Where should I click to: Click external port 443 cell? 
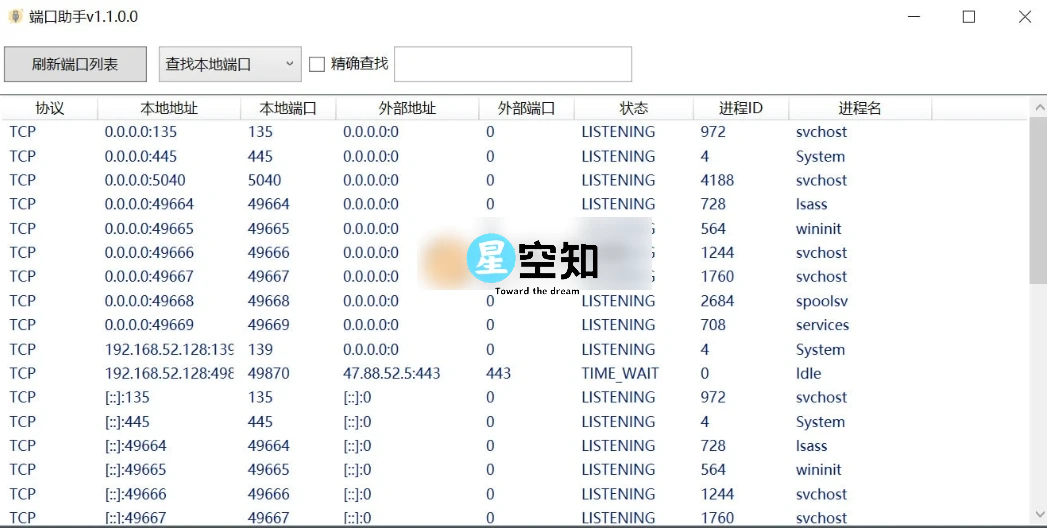pos(498,374)
